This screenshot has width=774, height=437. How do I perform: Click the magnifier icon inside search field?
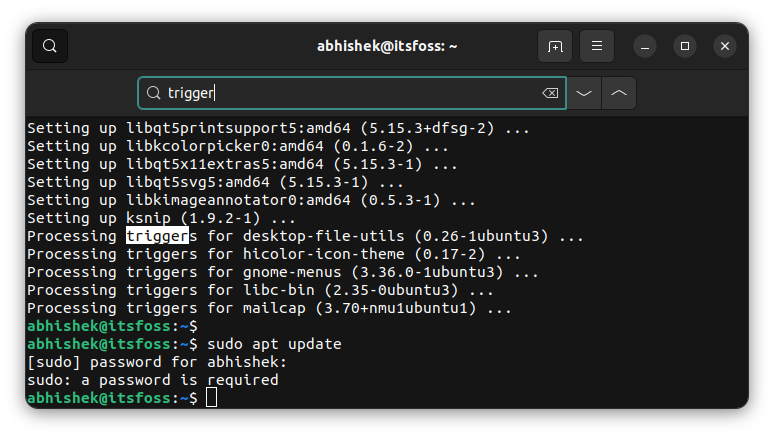tap(154, 93)
